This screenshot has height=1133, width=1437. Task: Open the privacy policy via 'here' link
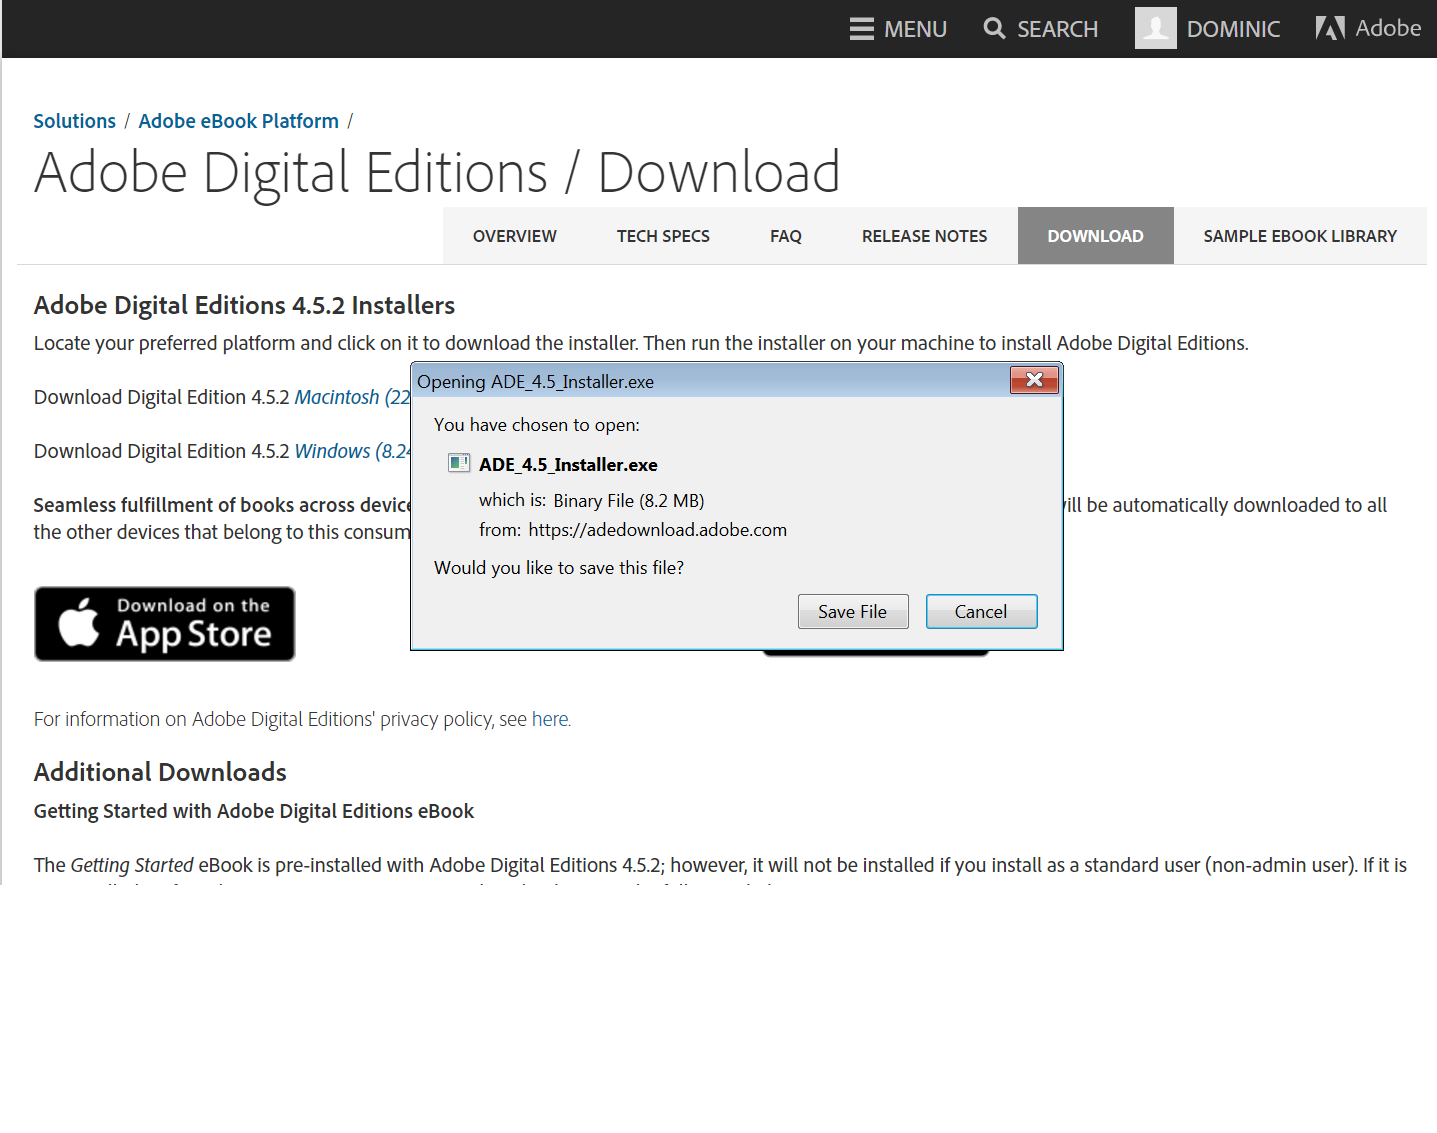coord(549,718)
